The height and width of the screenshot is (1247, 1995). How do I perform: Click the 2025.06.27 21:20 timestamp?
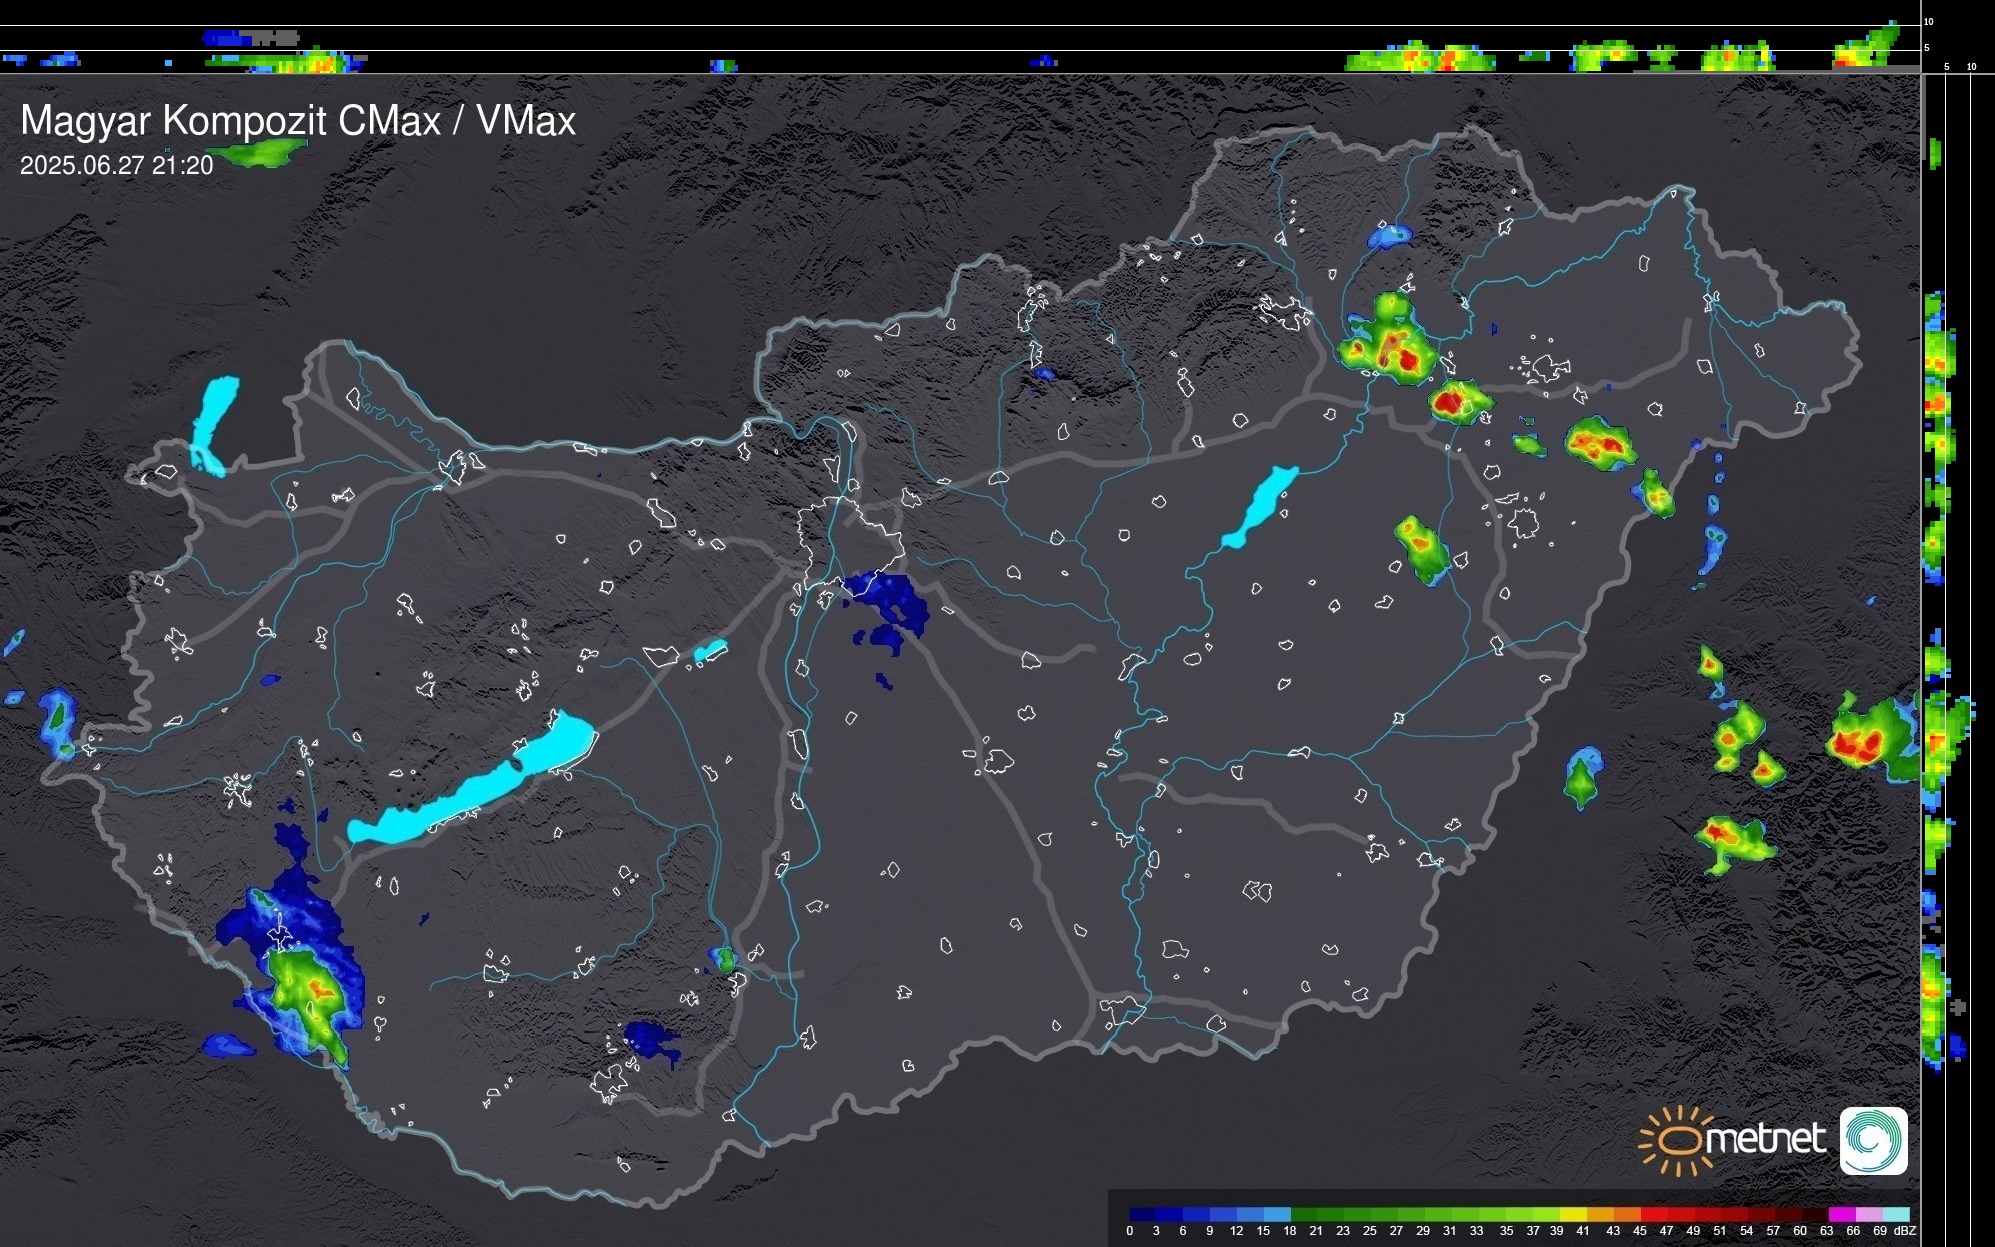coord(116,166)
